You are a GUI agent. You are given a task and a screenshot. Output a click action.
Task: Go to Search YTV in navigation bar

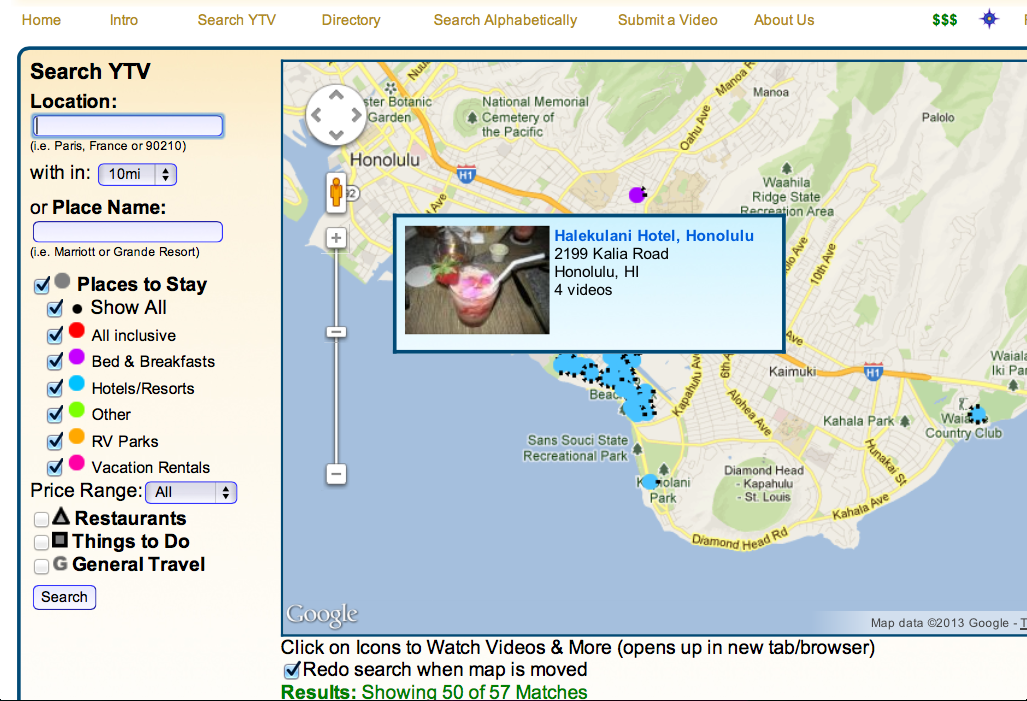pyautogui.click(x=236, y=20)
